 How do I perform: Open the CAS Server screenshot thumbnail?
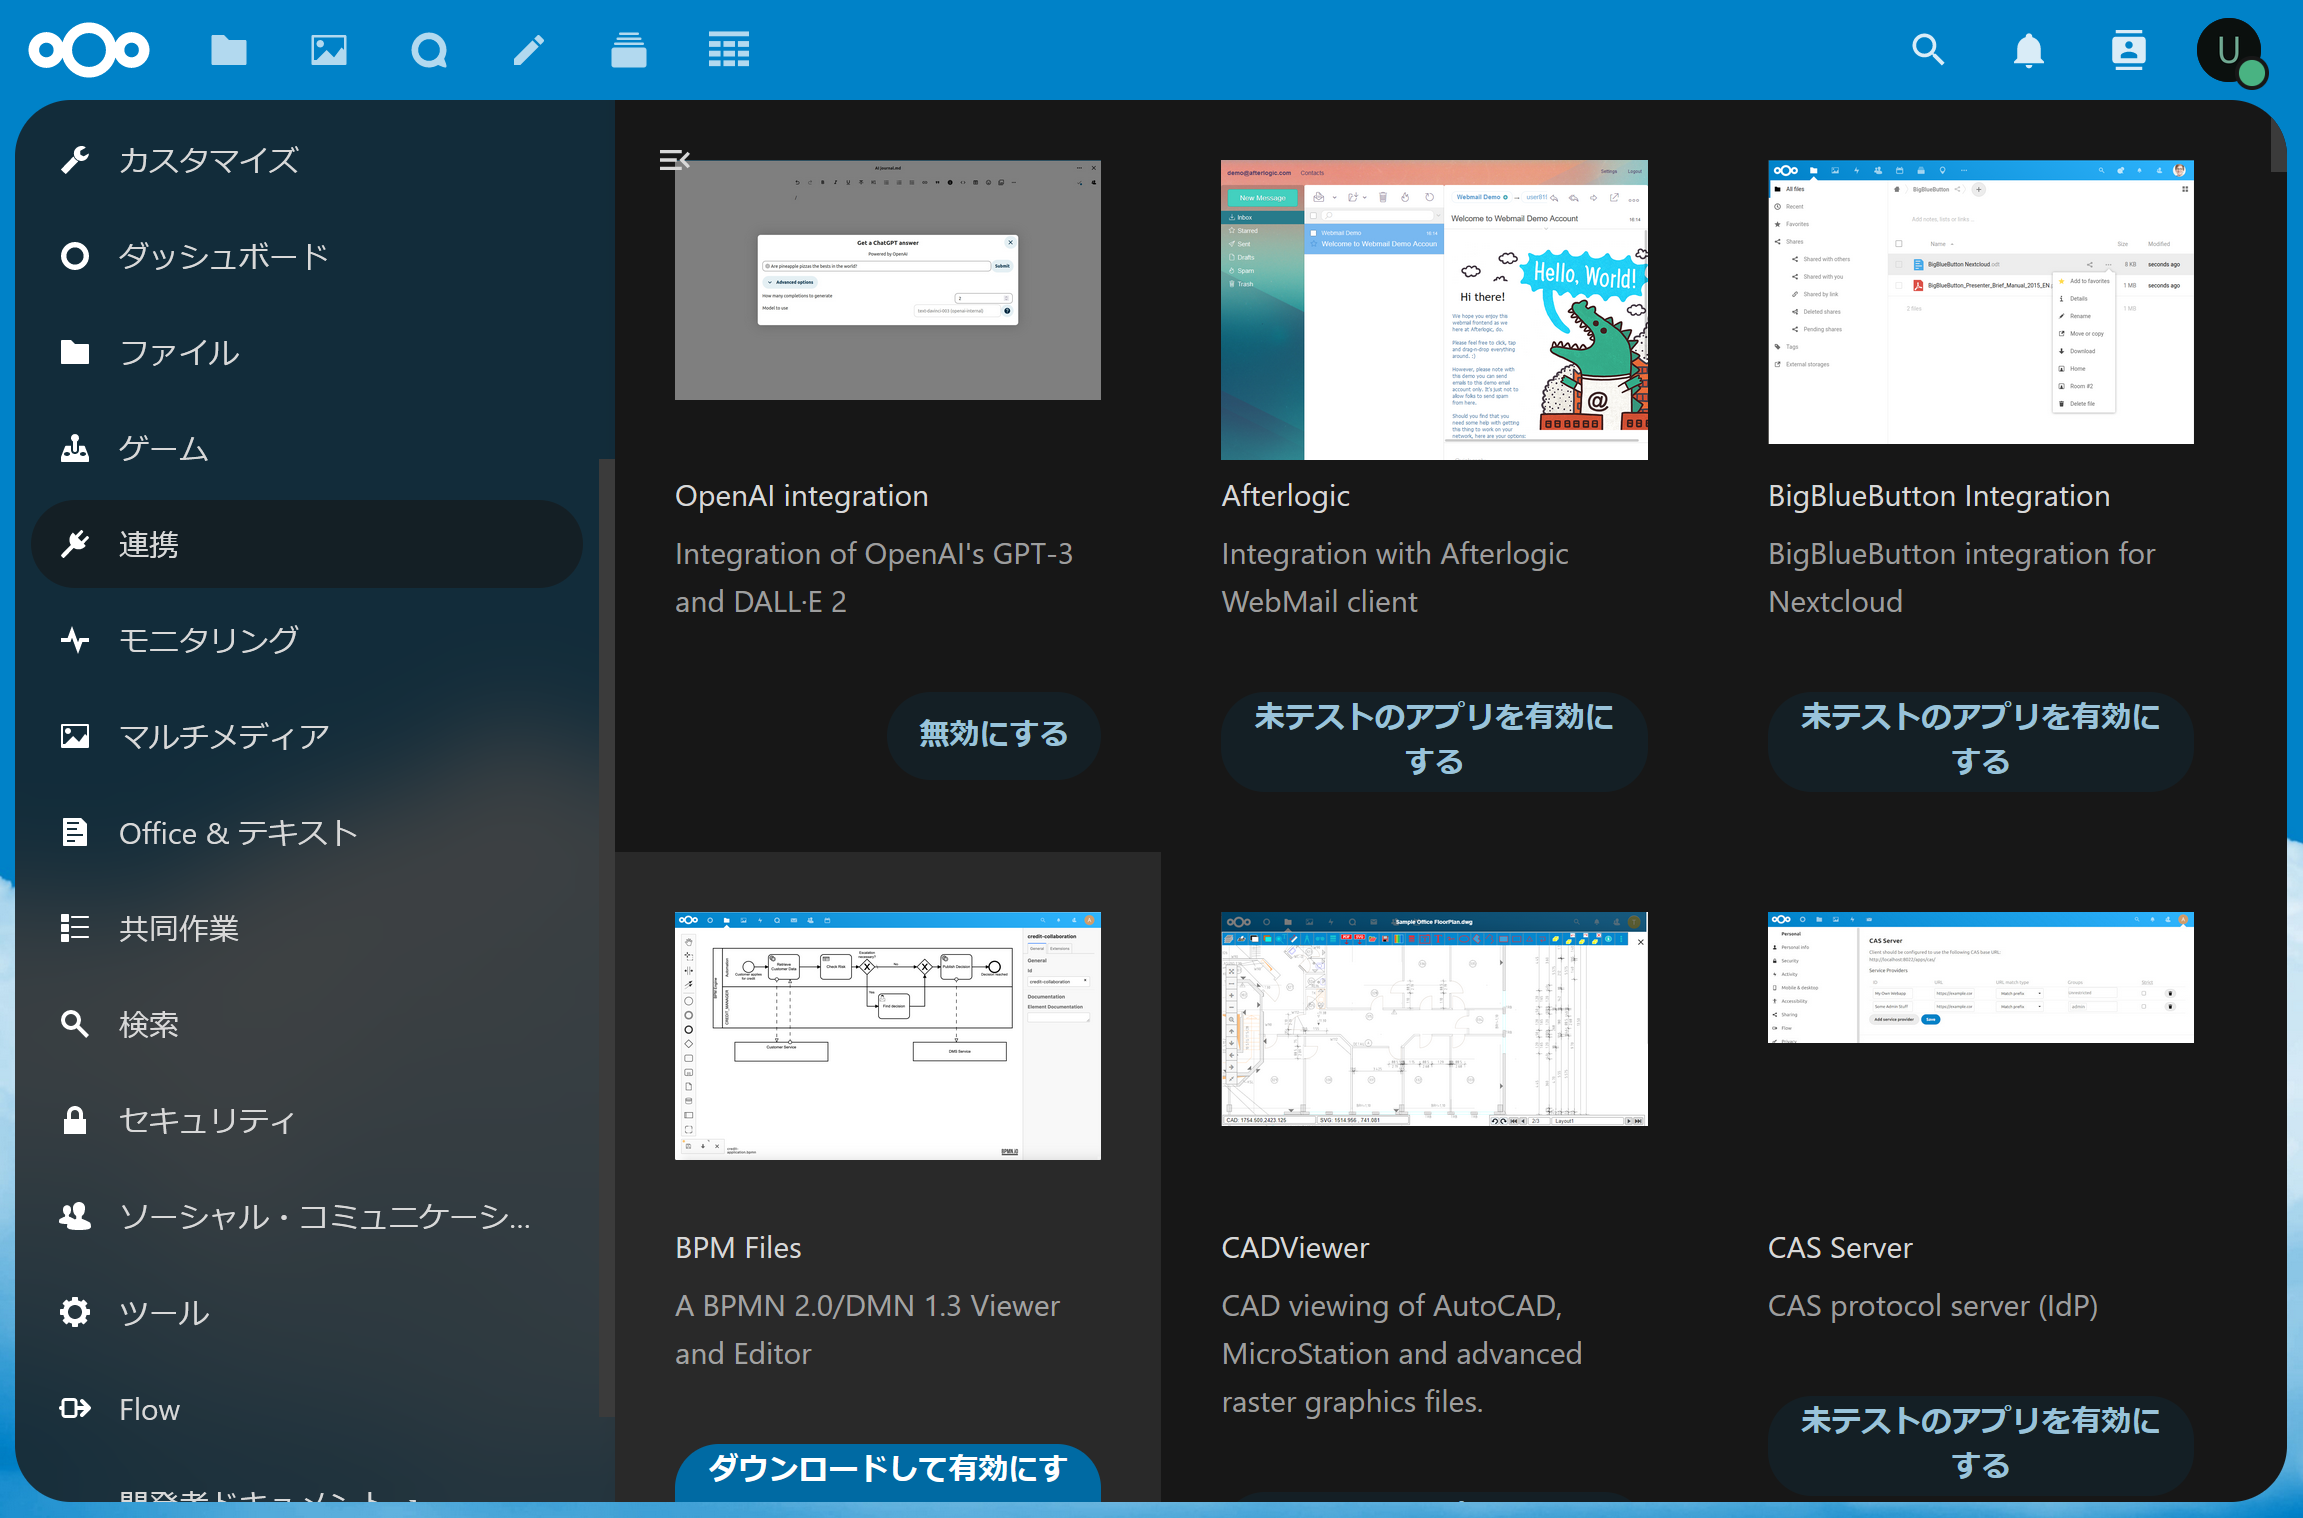click(1980, 977)
